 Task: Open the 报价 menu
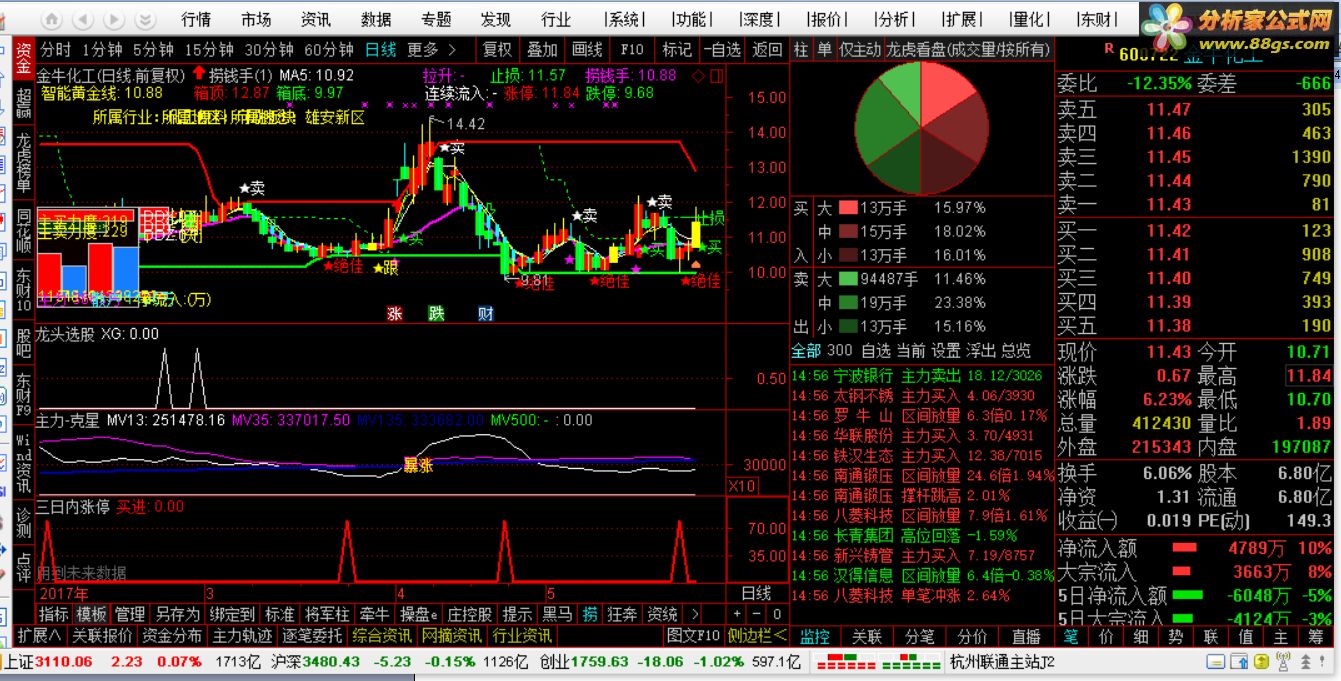[x=825, y=20]
